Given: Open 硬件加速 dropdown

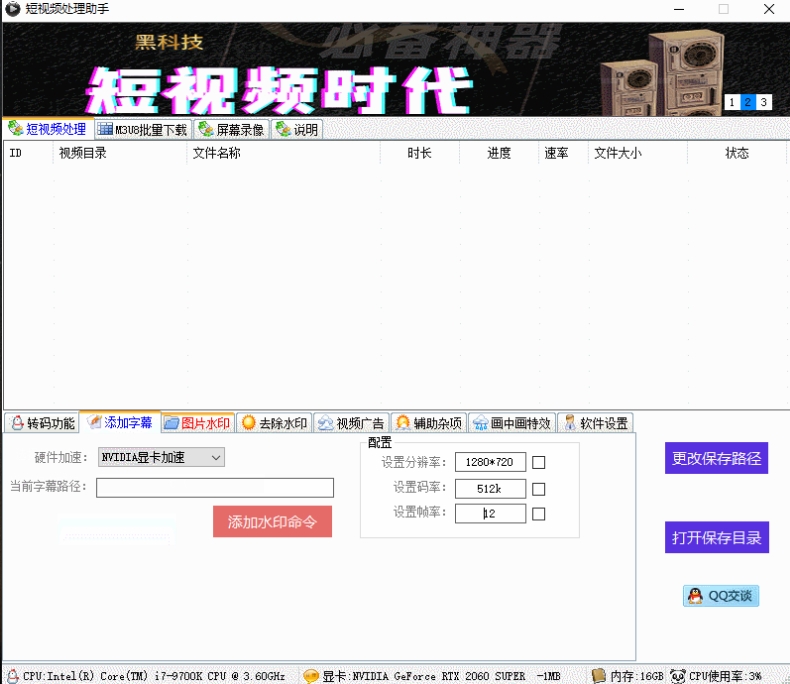Looking at the screenshot, I should 161,457.
